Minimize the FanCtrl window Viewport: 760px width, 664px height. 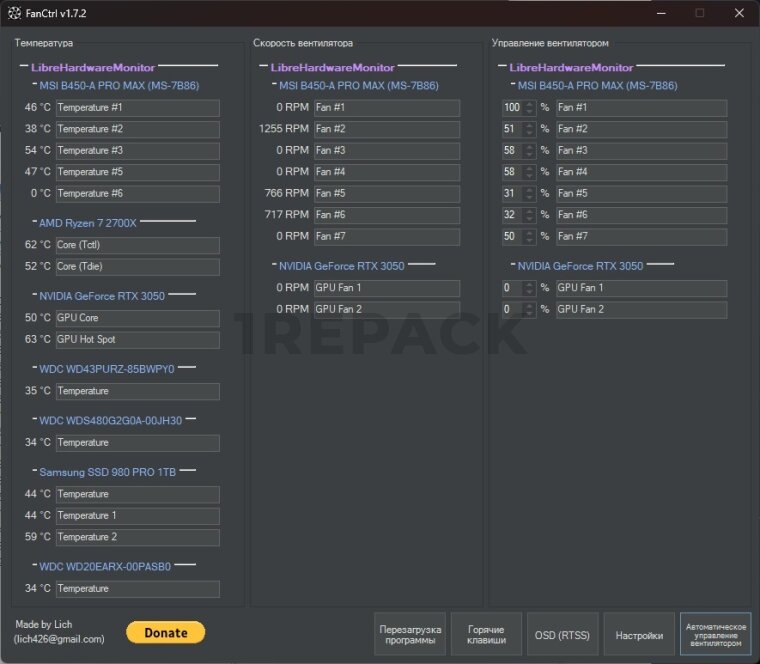click(x=660, y=13)
